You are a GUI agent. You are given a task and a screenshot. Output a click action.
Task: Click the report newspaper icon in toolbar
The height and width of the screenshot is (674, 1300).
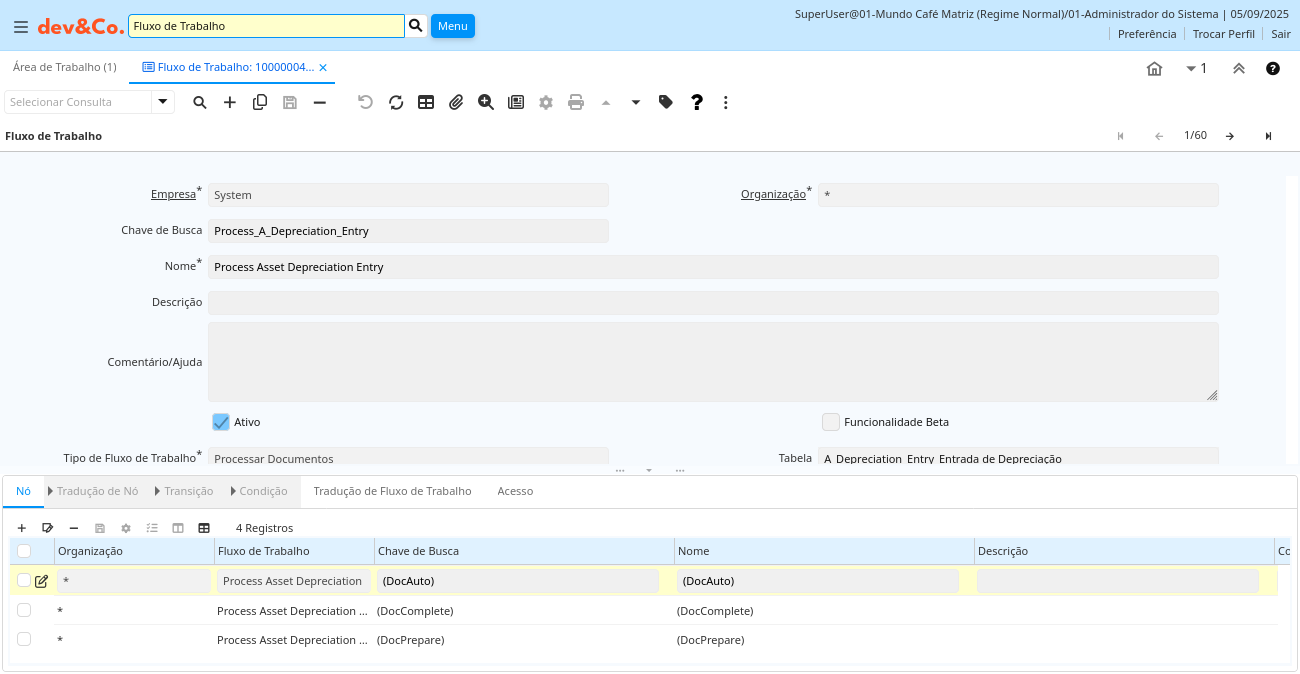[x=516, y=102]
